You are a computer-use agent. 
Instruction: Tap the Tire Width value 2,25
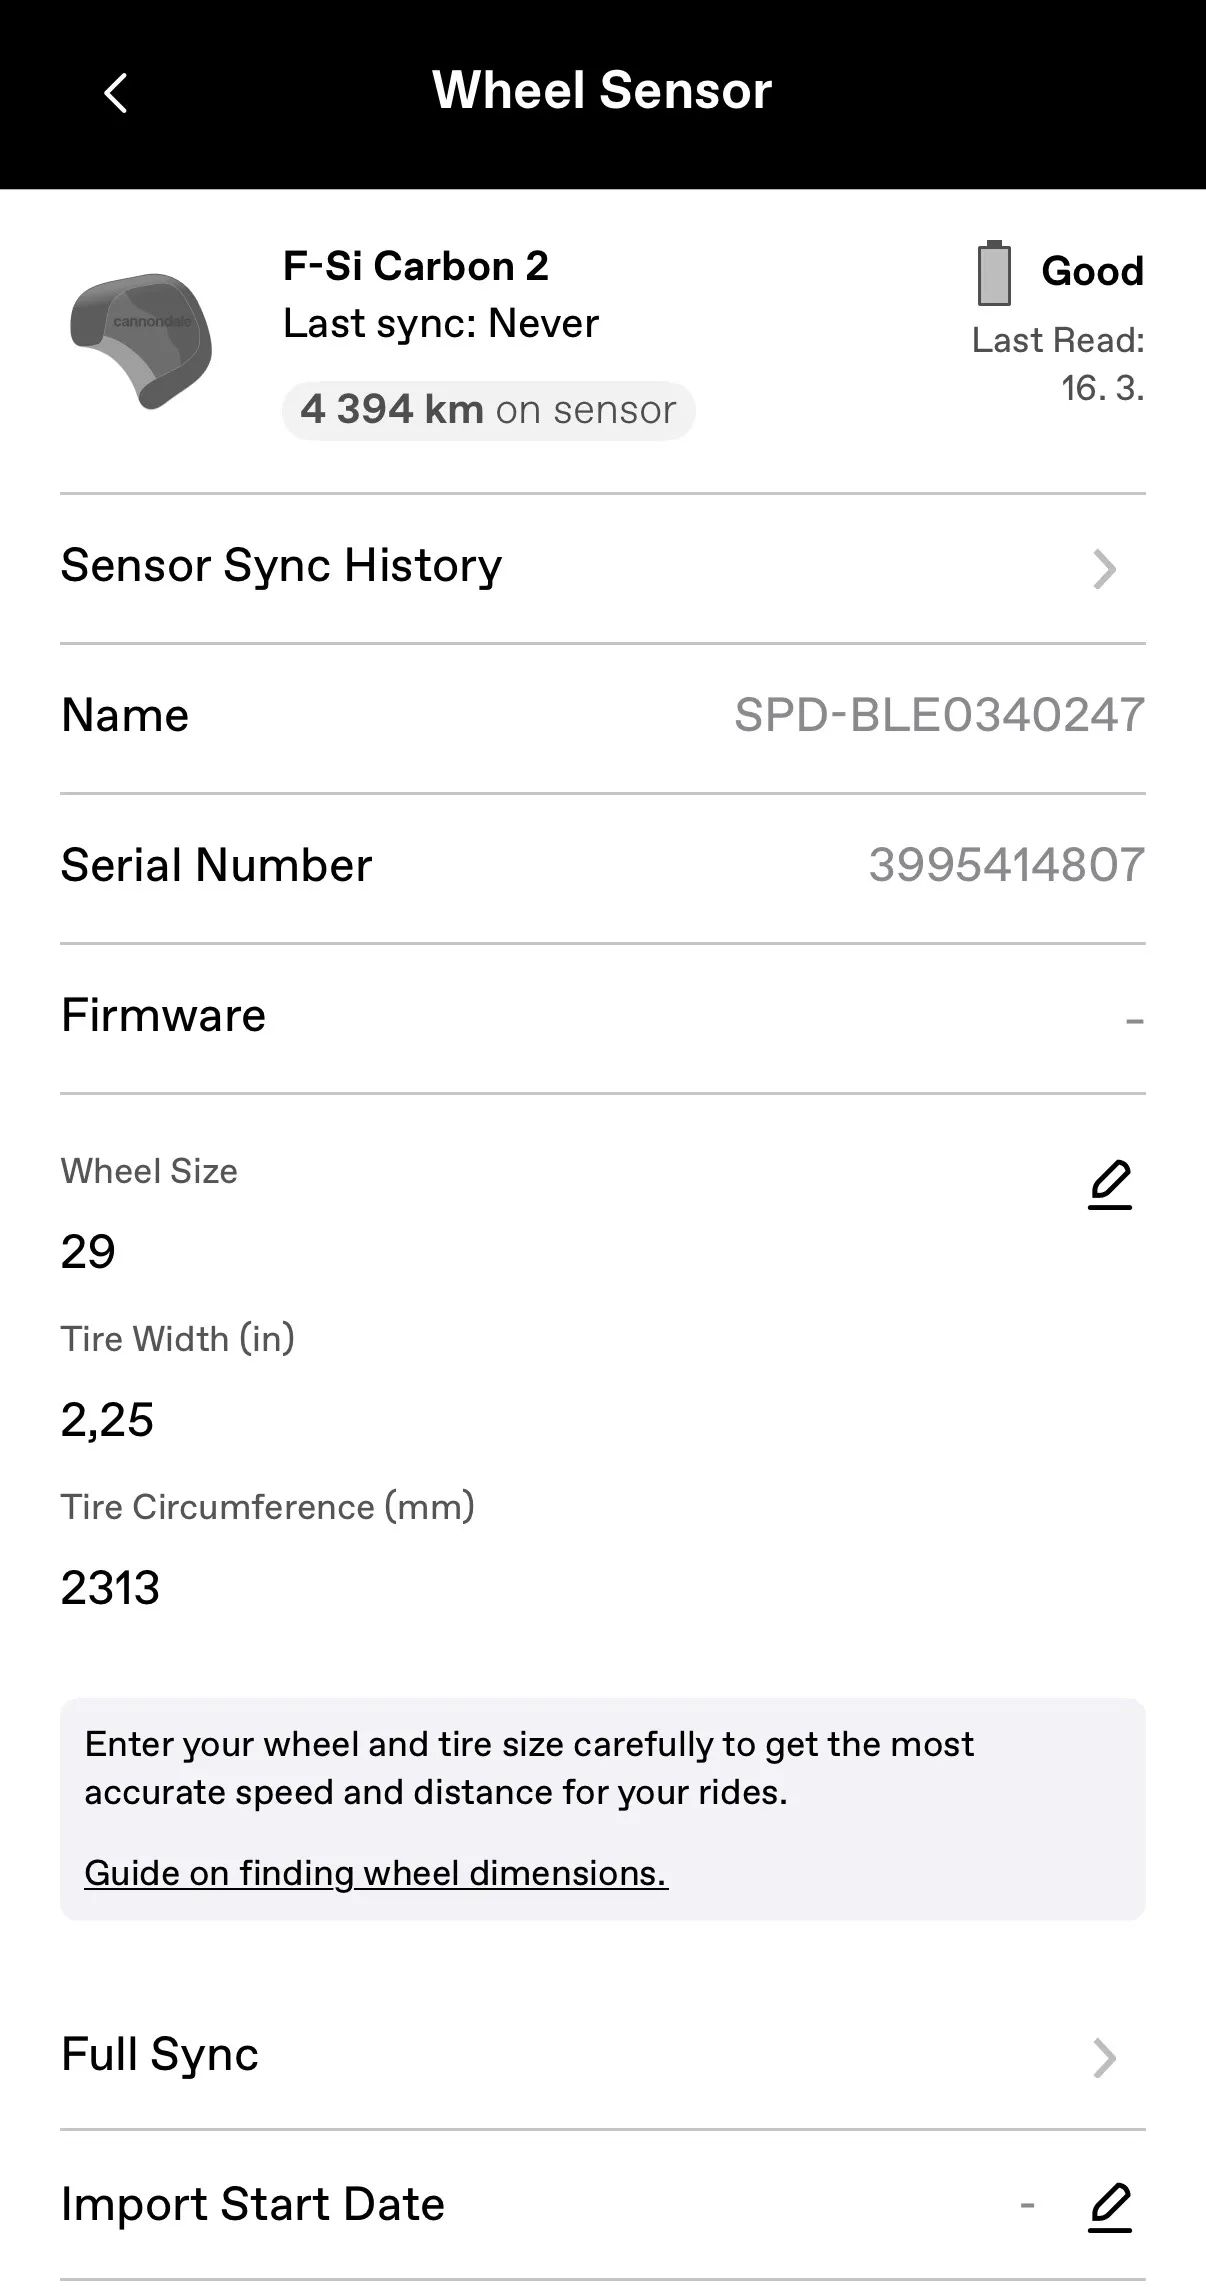[107, 1420]
